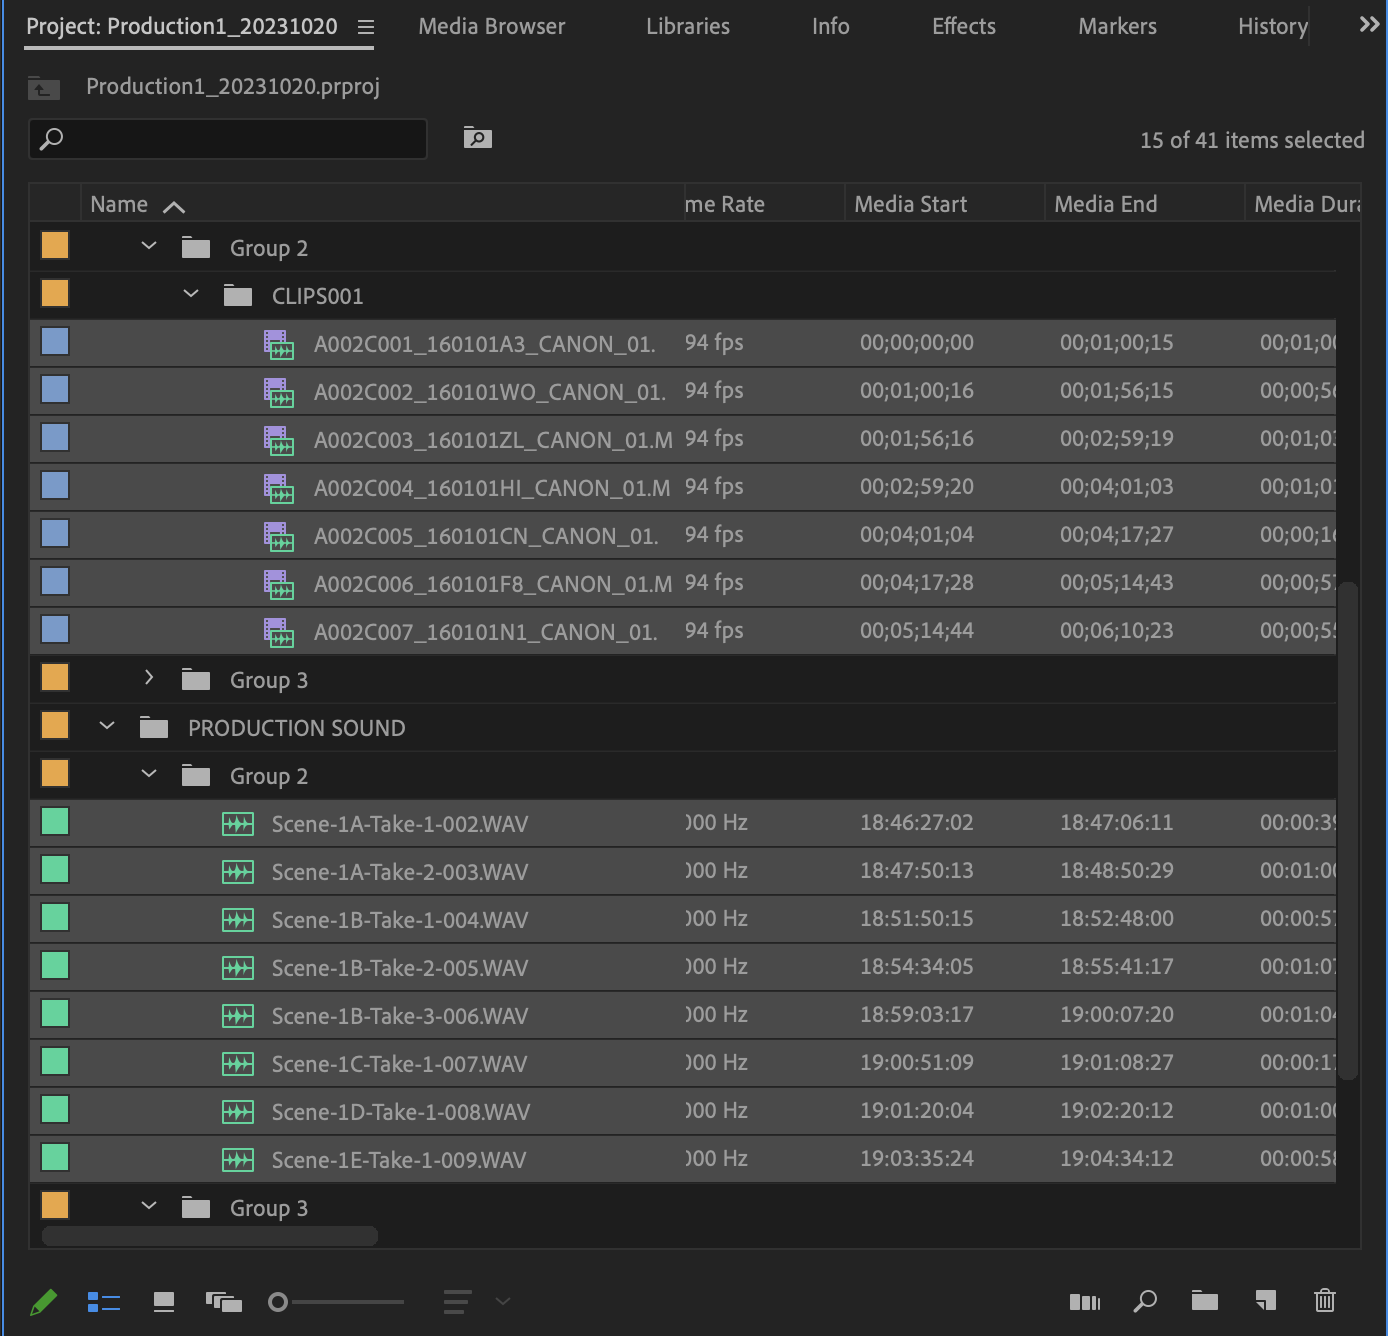
Task: Click Automate to Sequence icon
Action: point(1085,1302)
